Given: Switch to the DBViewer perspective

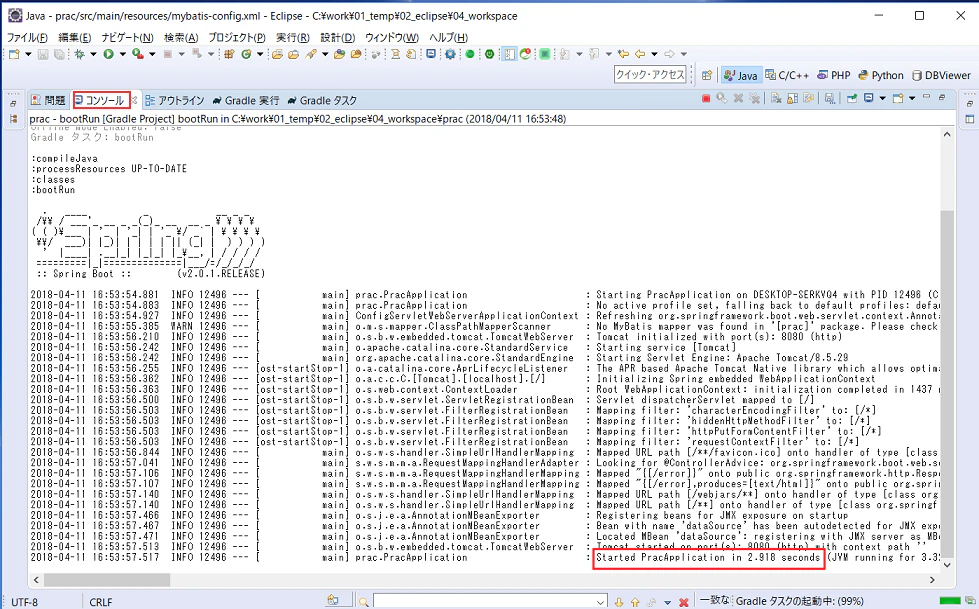Looking at the screenshot, I should (x=942, y=75).
